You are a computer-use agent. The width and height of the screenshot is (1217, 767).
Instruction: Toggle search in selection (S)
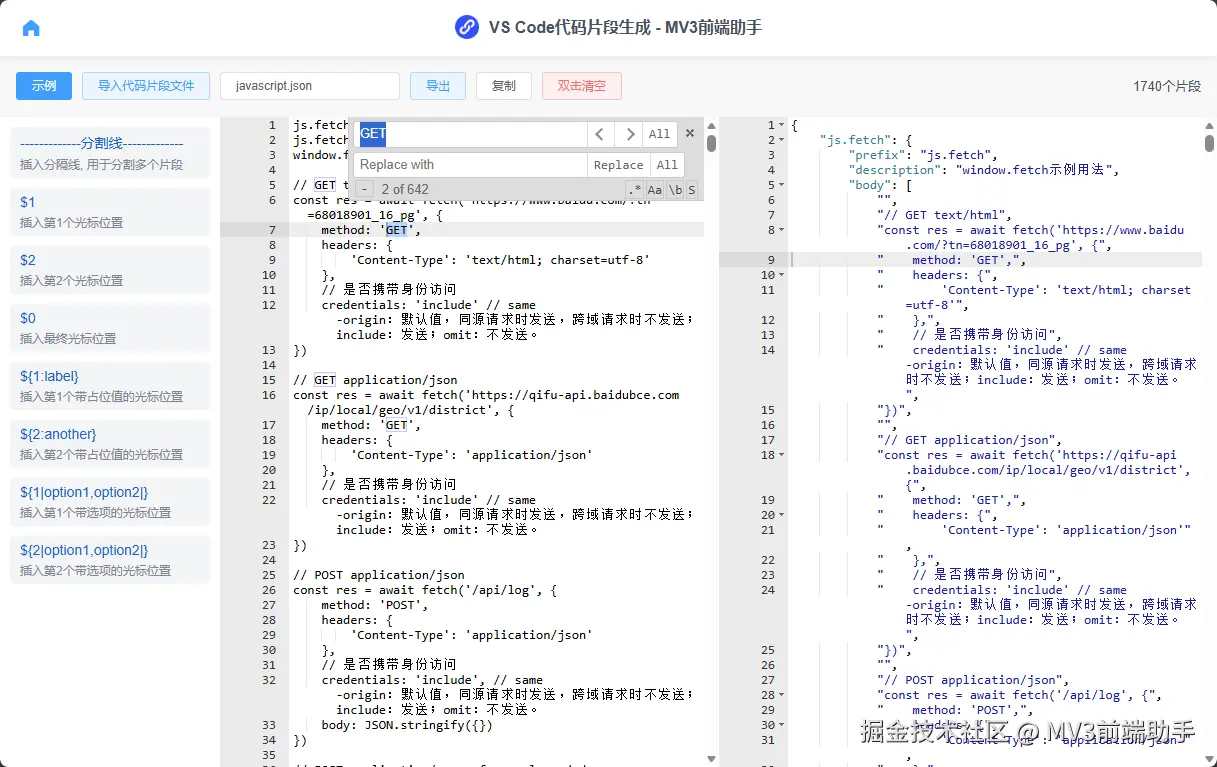(692, 190)
